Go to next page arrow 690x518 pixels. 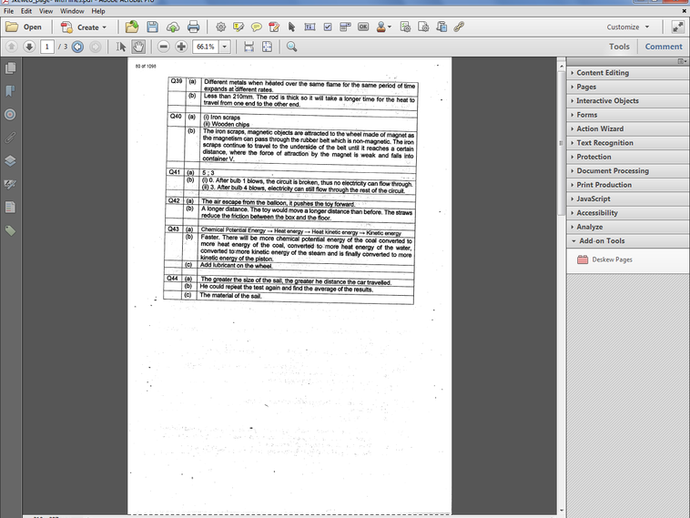tap(29, 47)
